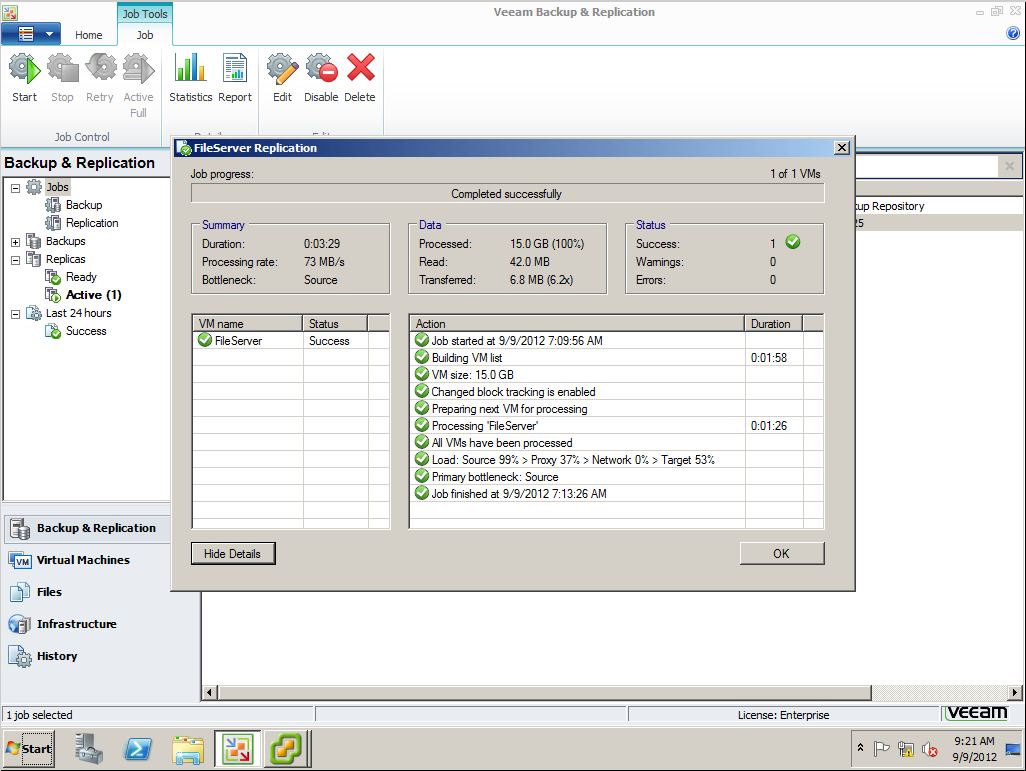Select "Processing 'FileServer'" action row
1026x771 pixels.
click(x=616, y=425)
